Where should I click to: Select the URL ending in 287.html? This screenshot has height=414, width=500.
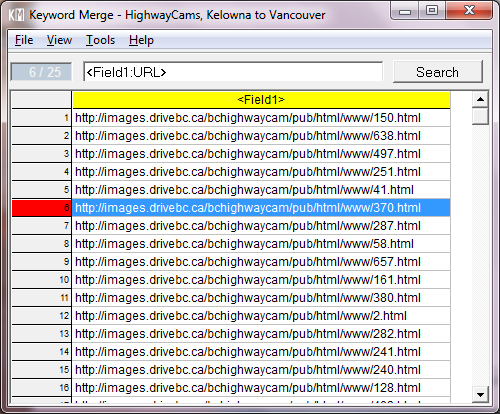pyautogui.click(x=261, y=226)
